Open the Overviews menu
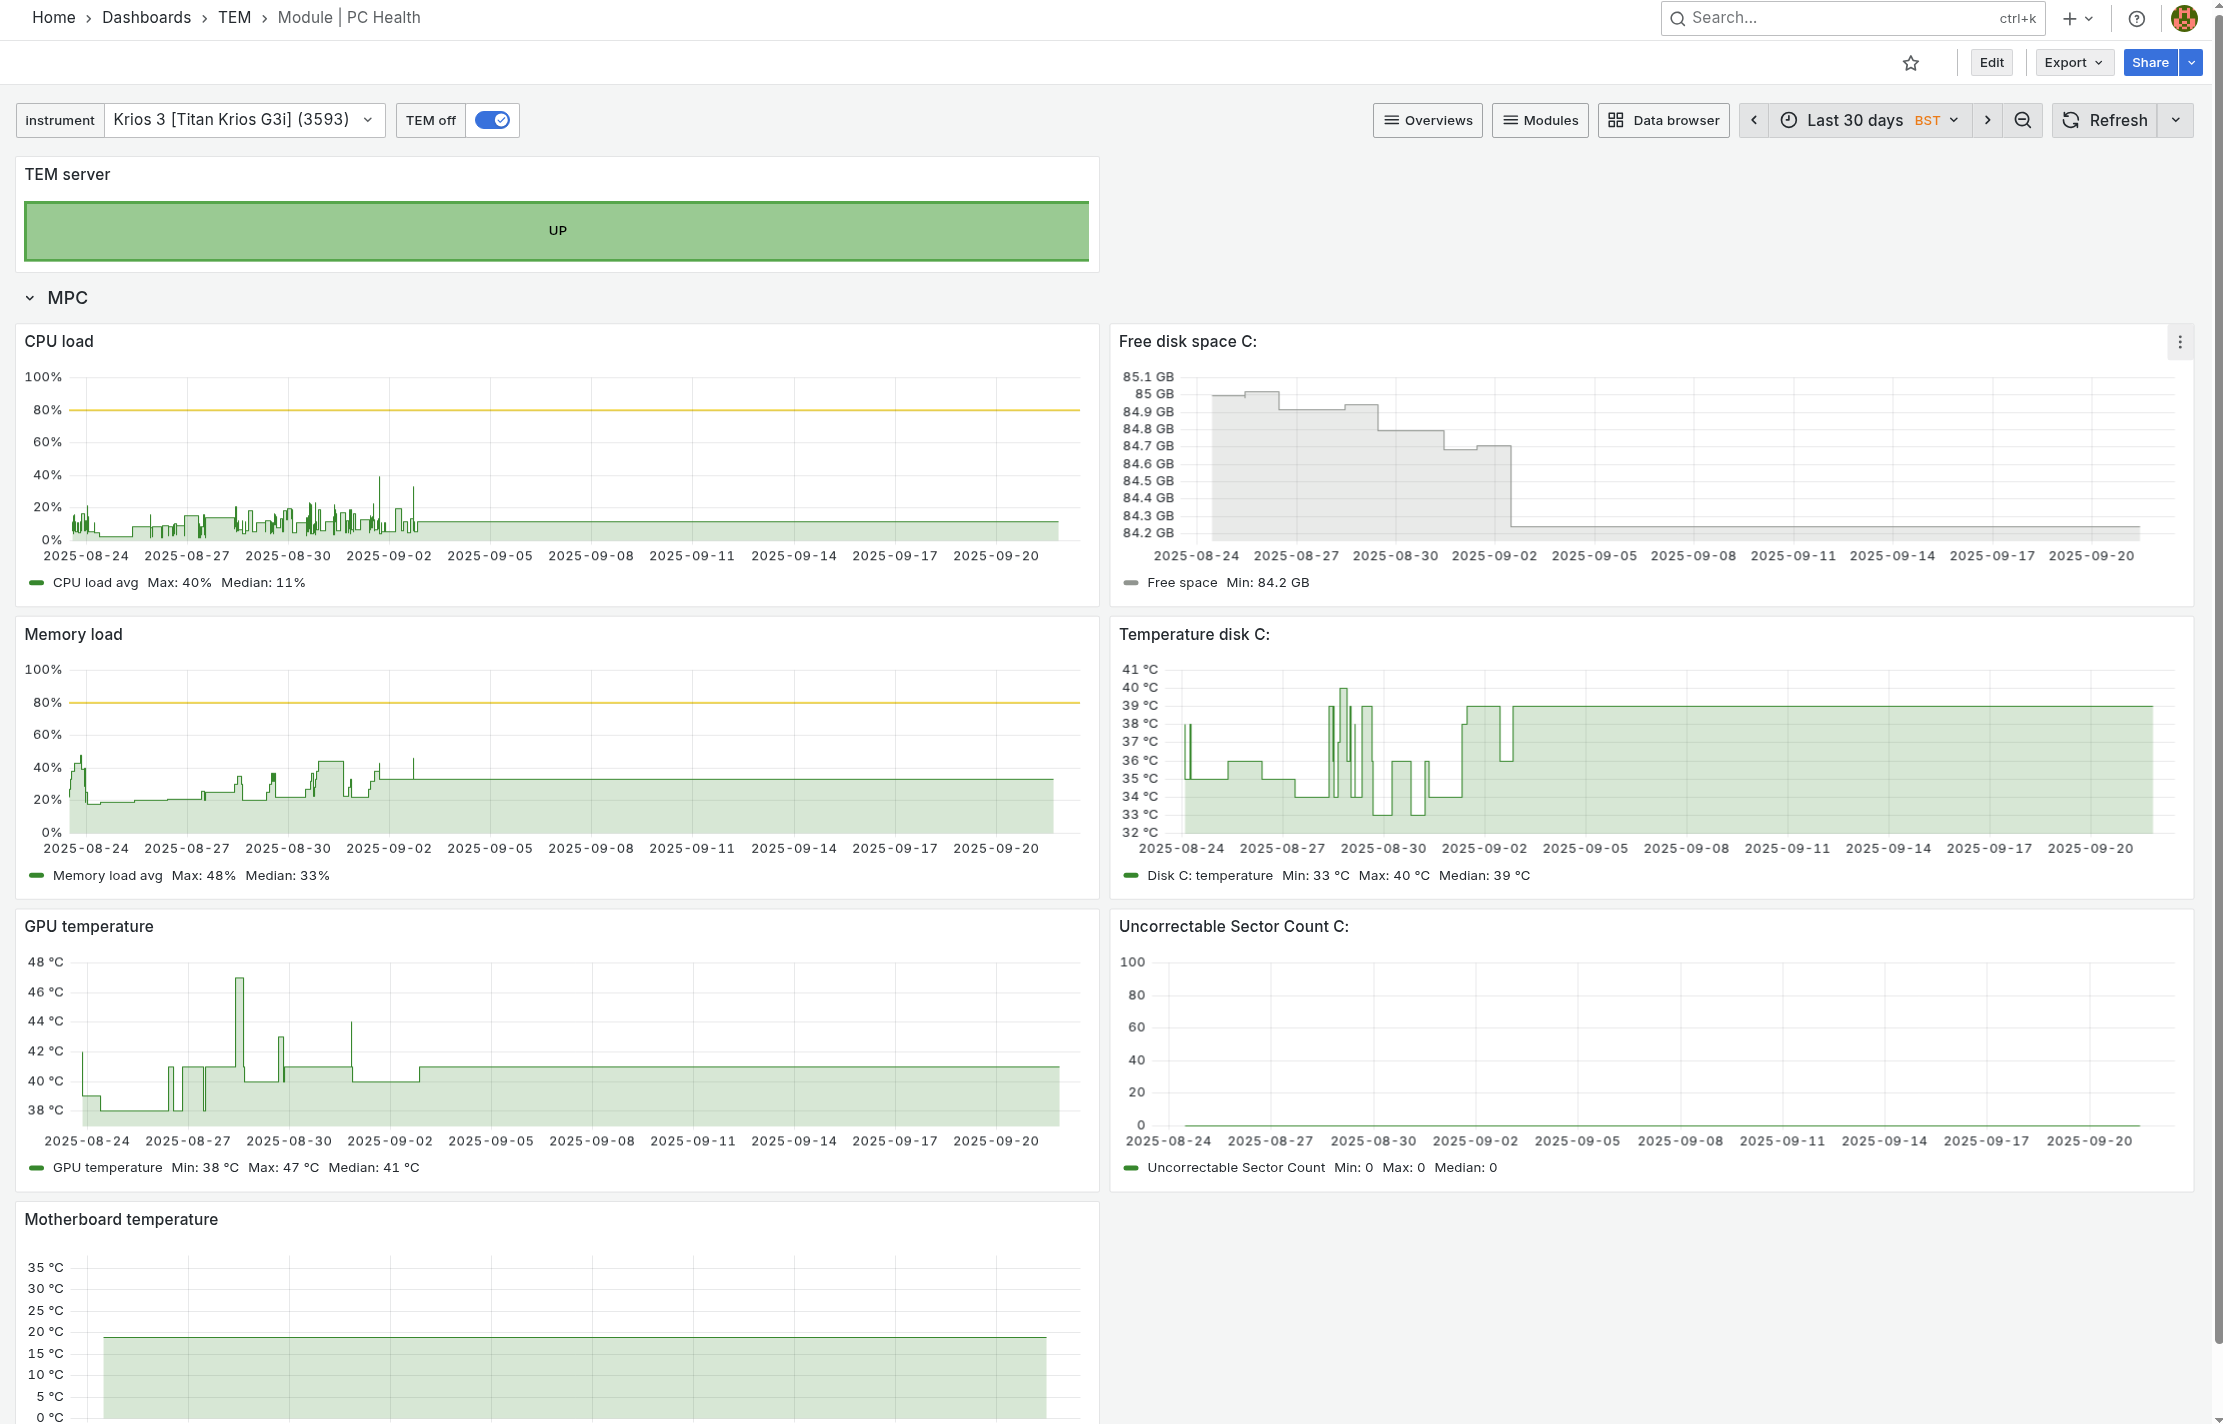Image resolution: width=2223 pixels, height=1424 pixels. coord(1427,120)
